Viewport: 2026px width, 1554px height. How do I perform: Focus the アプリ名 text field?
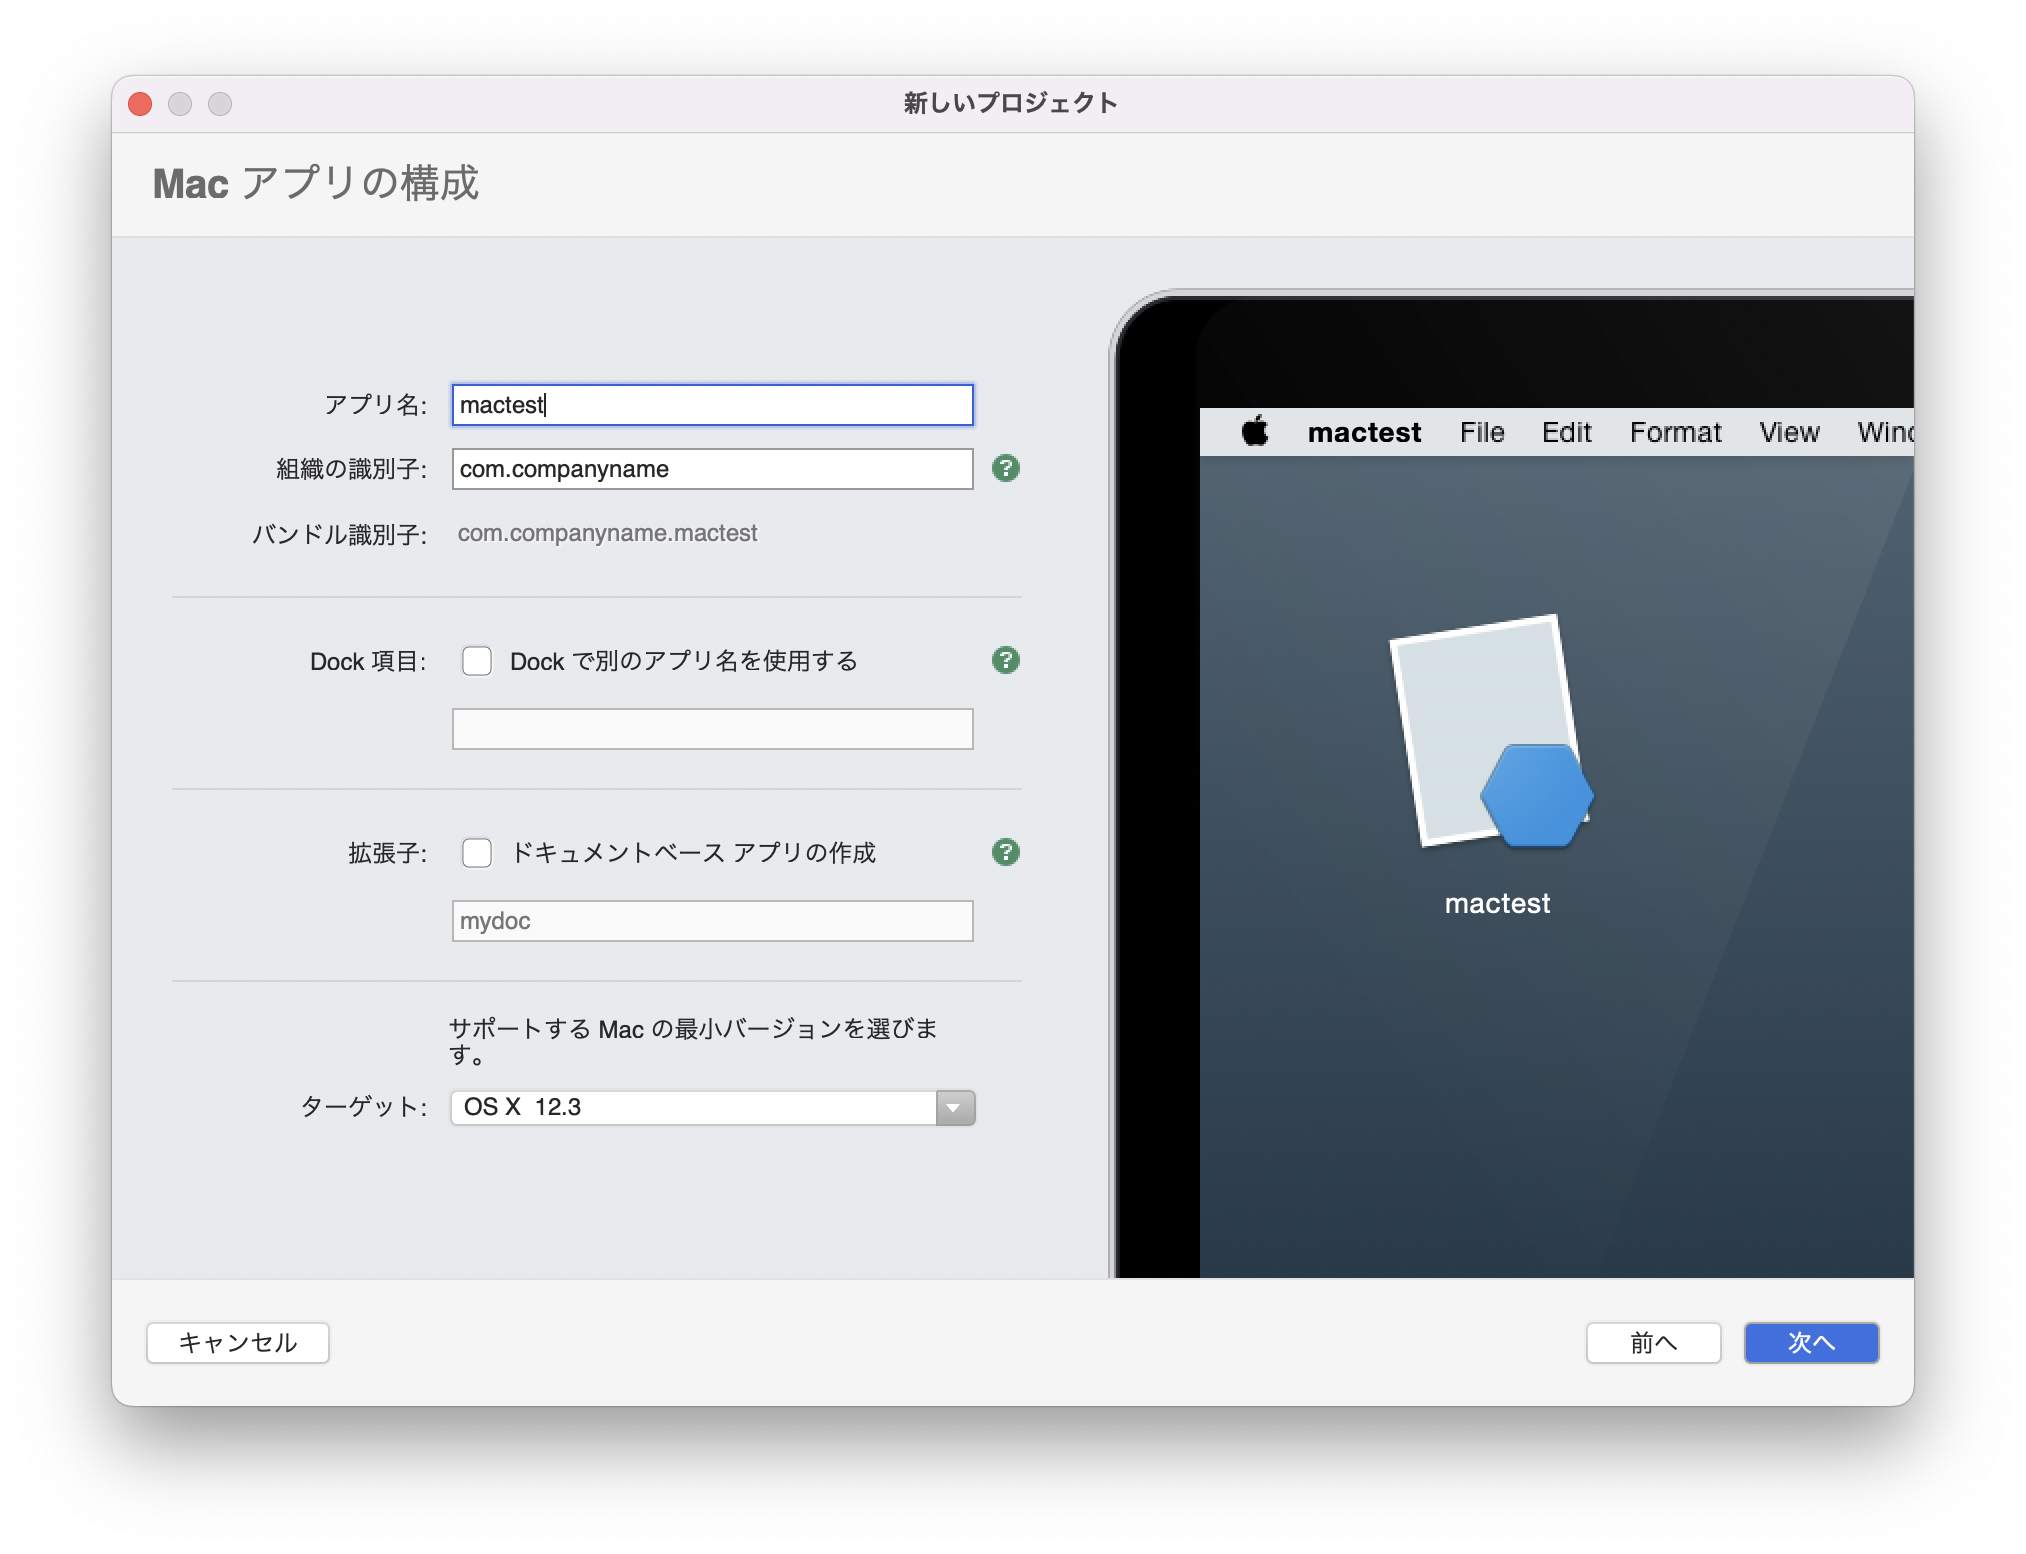713,405
